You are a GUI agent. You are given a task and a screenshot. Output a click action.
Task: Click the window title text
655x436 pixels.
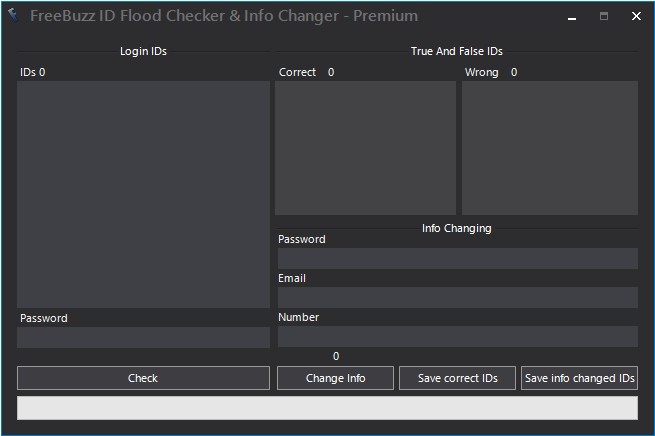[x=224, y=16]
